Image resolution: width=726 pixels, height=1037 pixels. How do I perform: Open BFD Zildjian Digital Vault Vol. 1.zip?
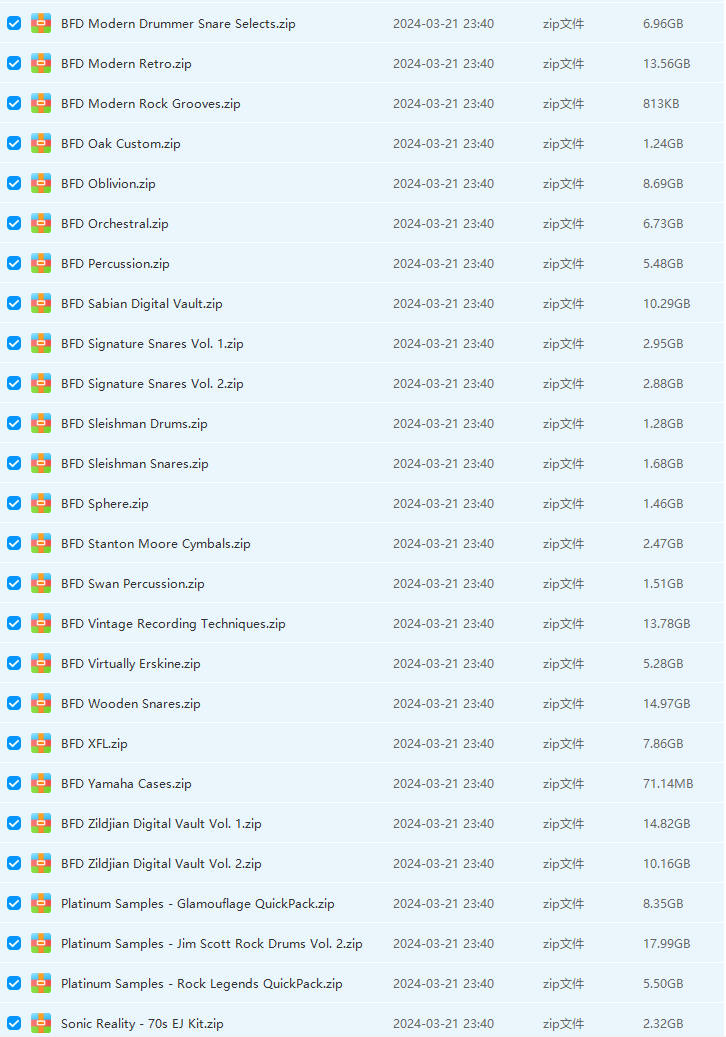coord(161,823)
